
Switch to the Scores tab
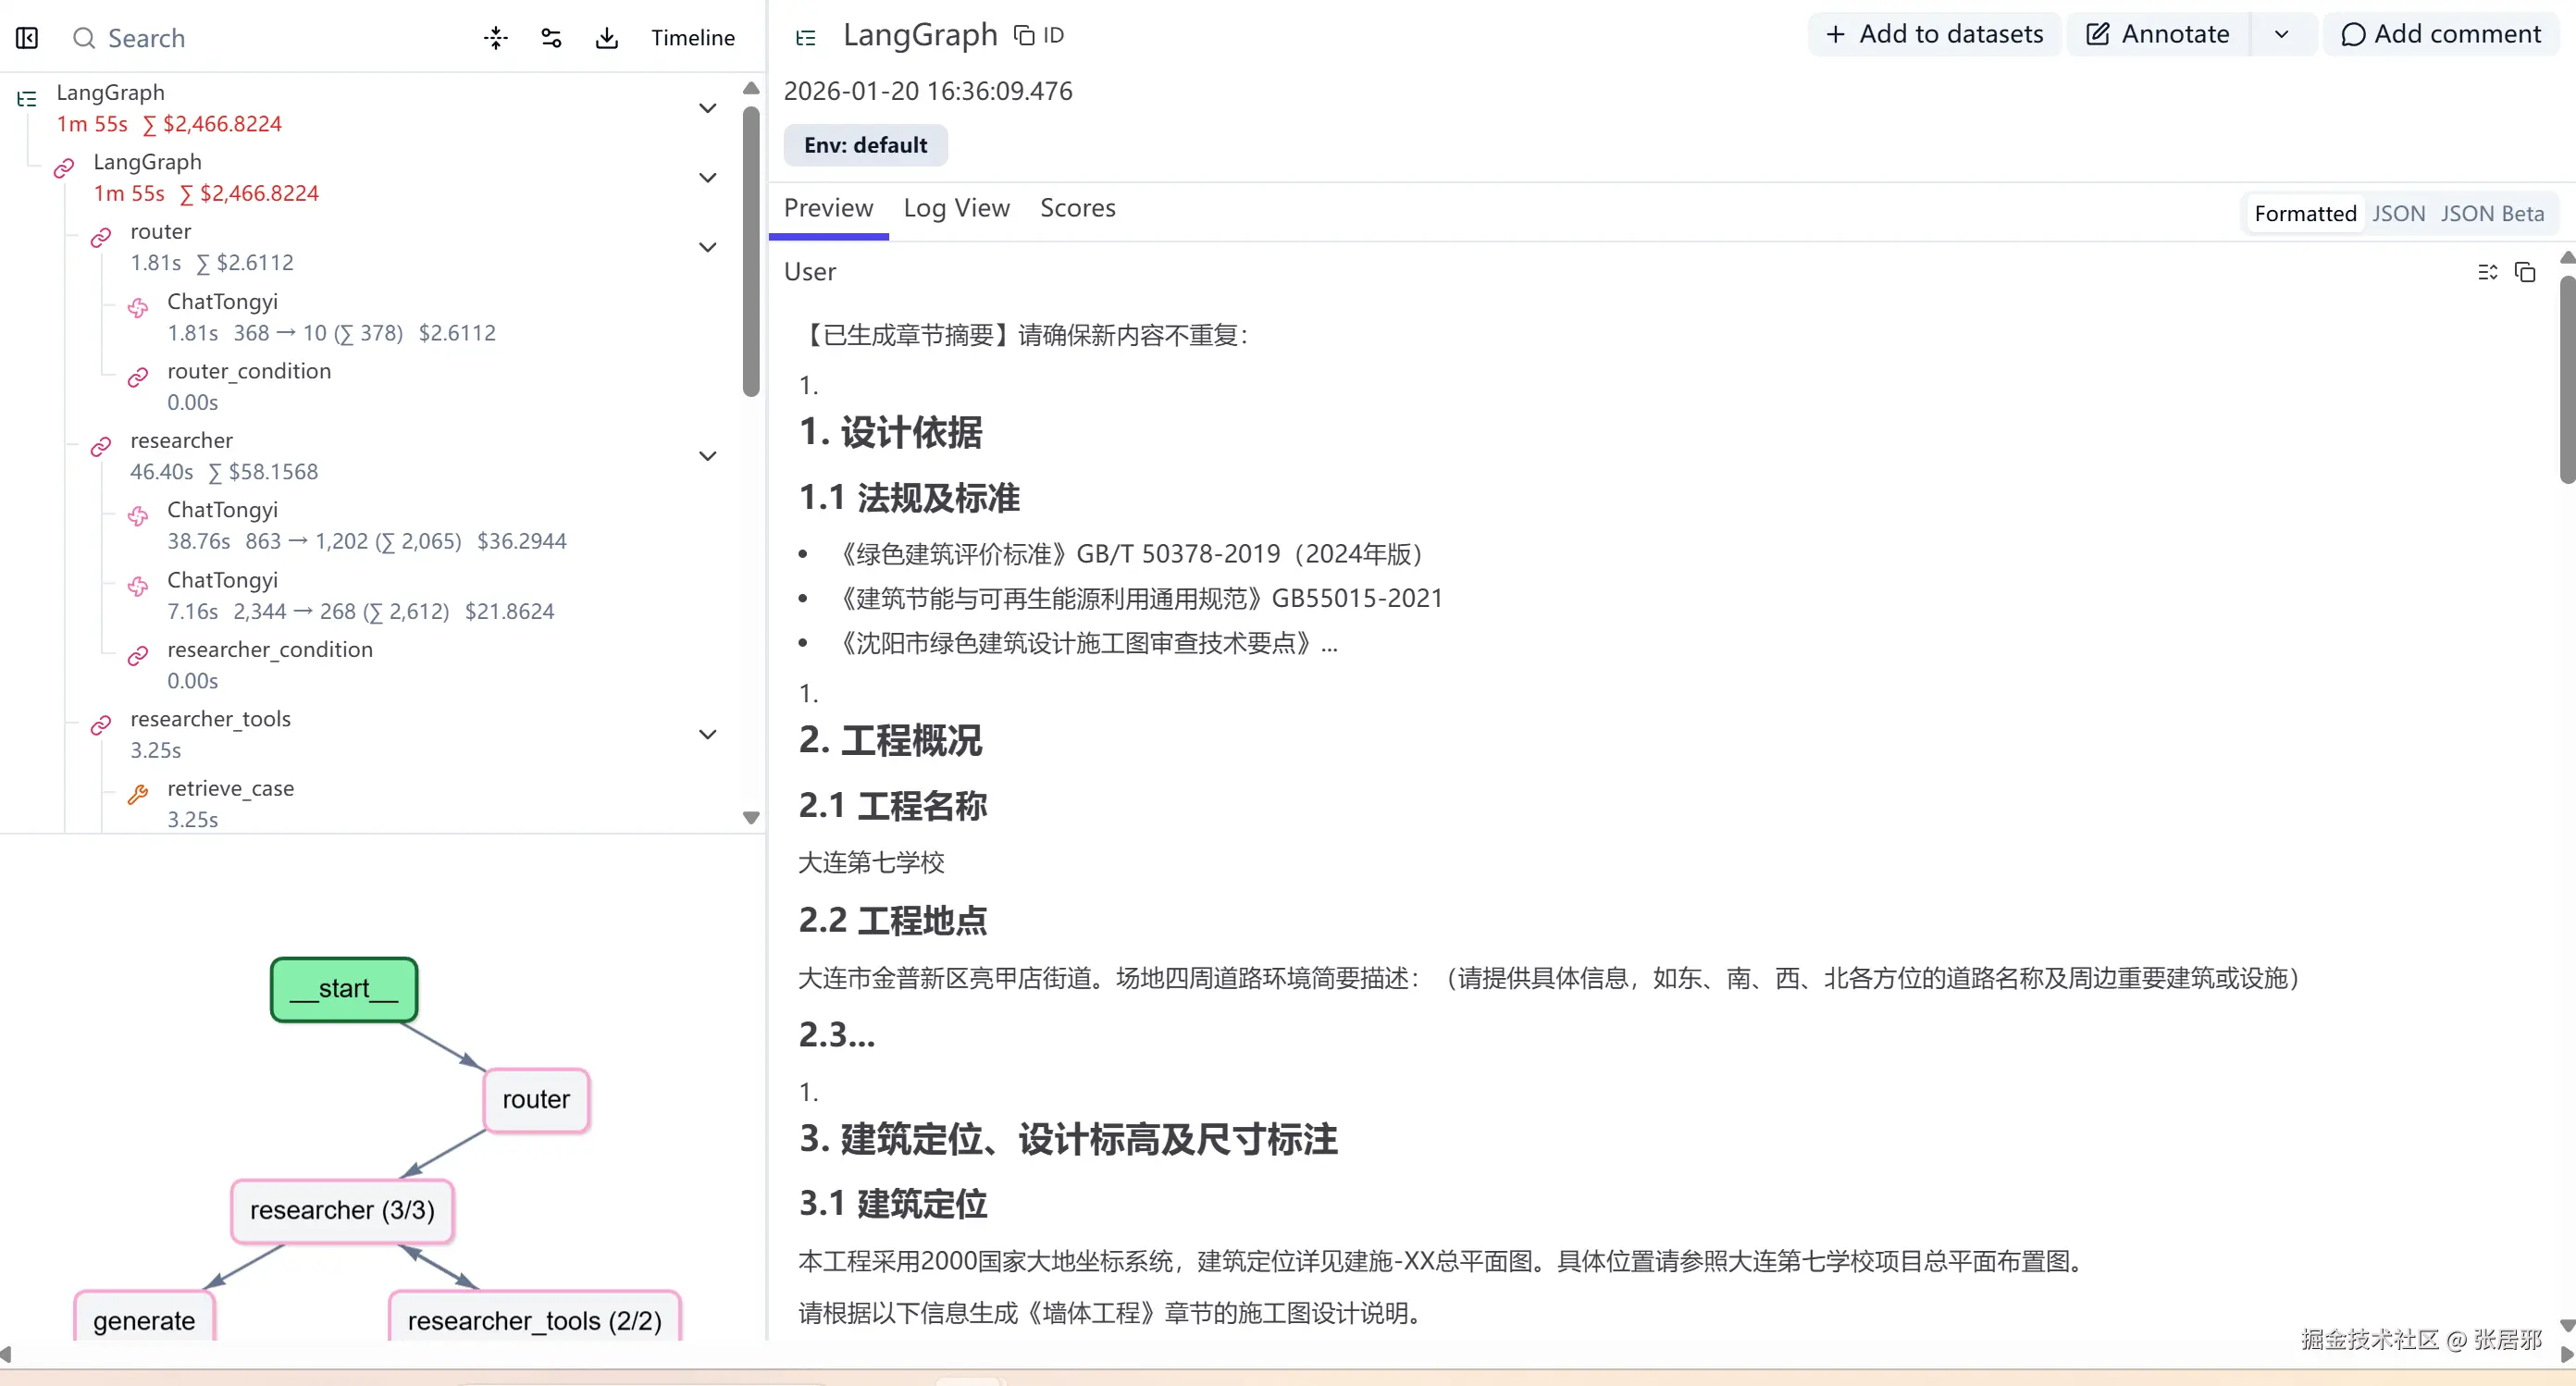[x=1077, y=208]
